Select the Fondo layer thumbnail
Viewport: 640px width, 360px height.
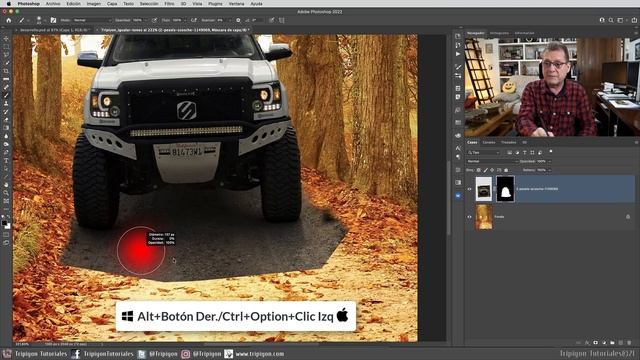coord(484,217)
